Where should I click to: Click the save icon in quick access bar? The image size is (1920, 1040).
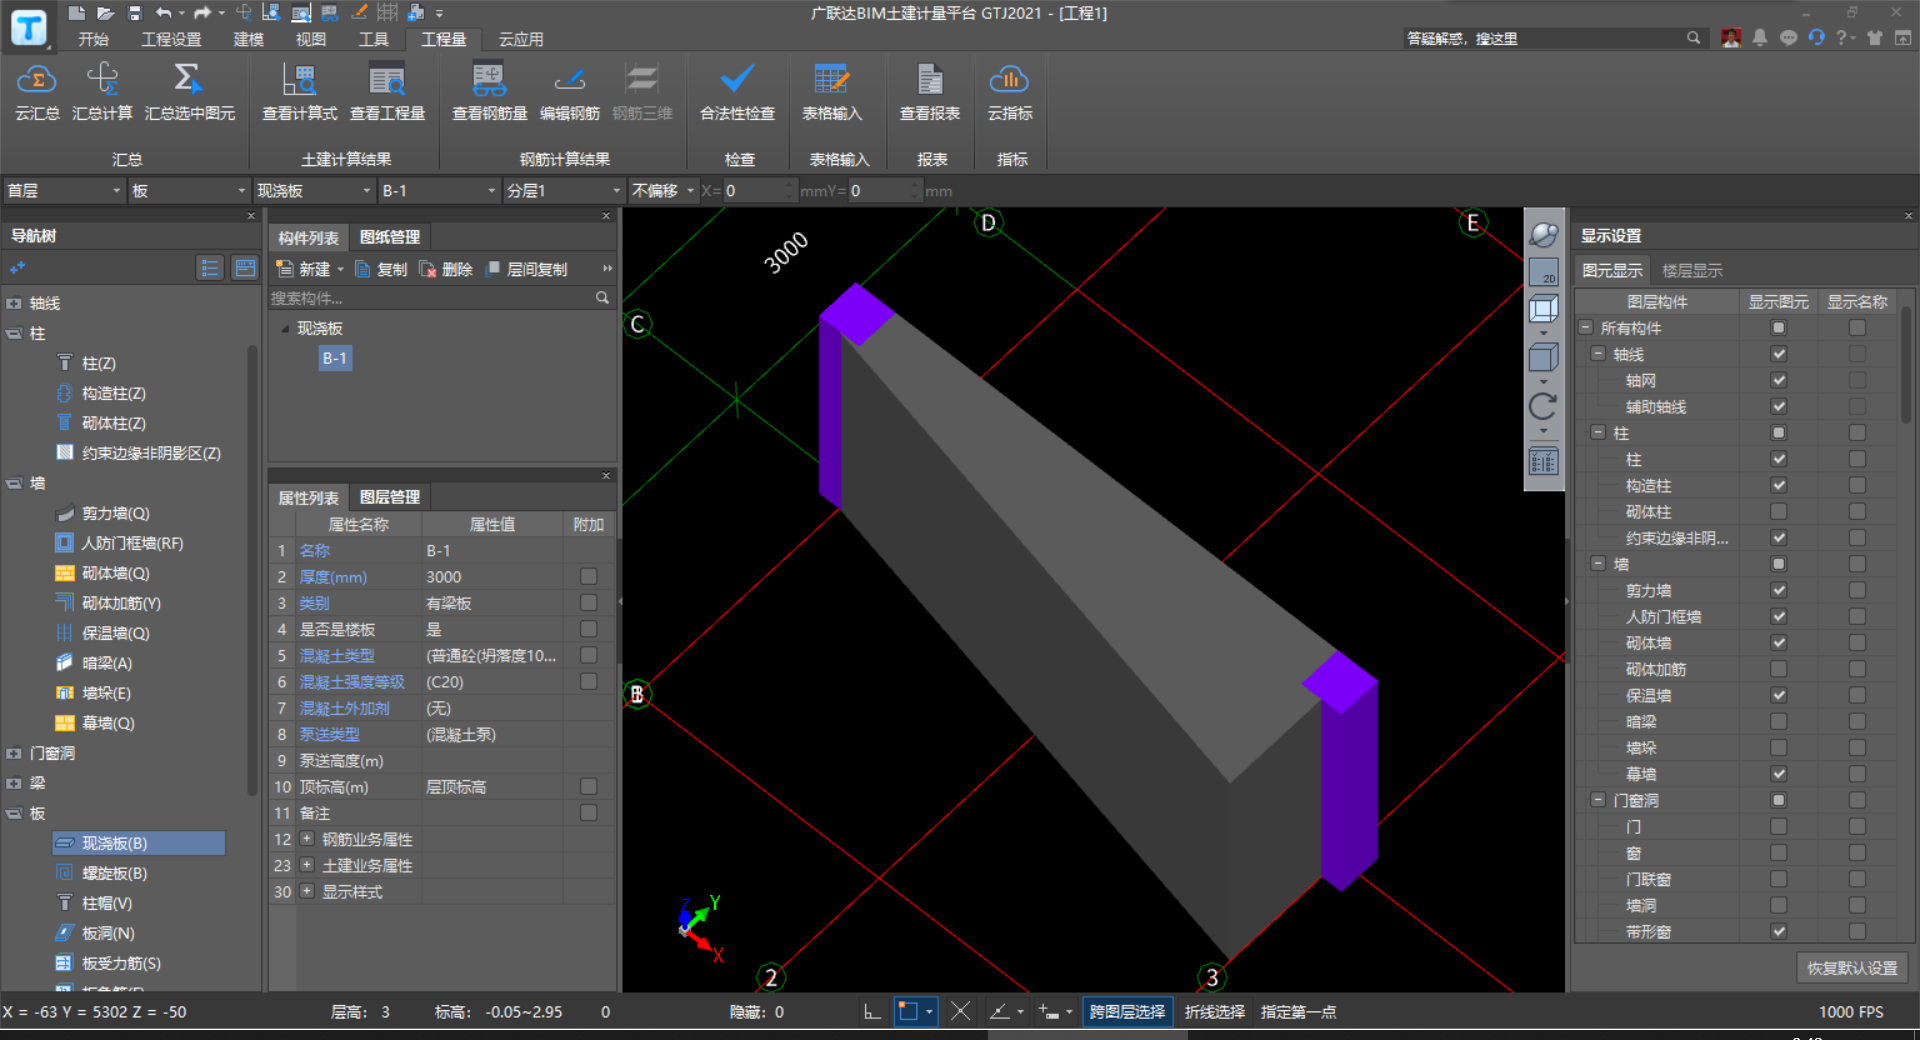click(135, 13)
